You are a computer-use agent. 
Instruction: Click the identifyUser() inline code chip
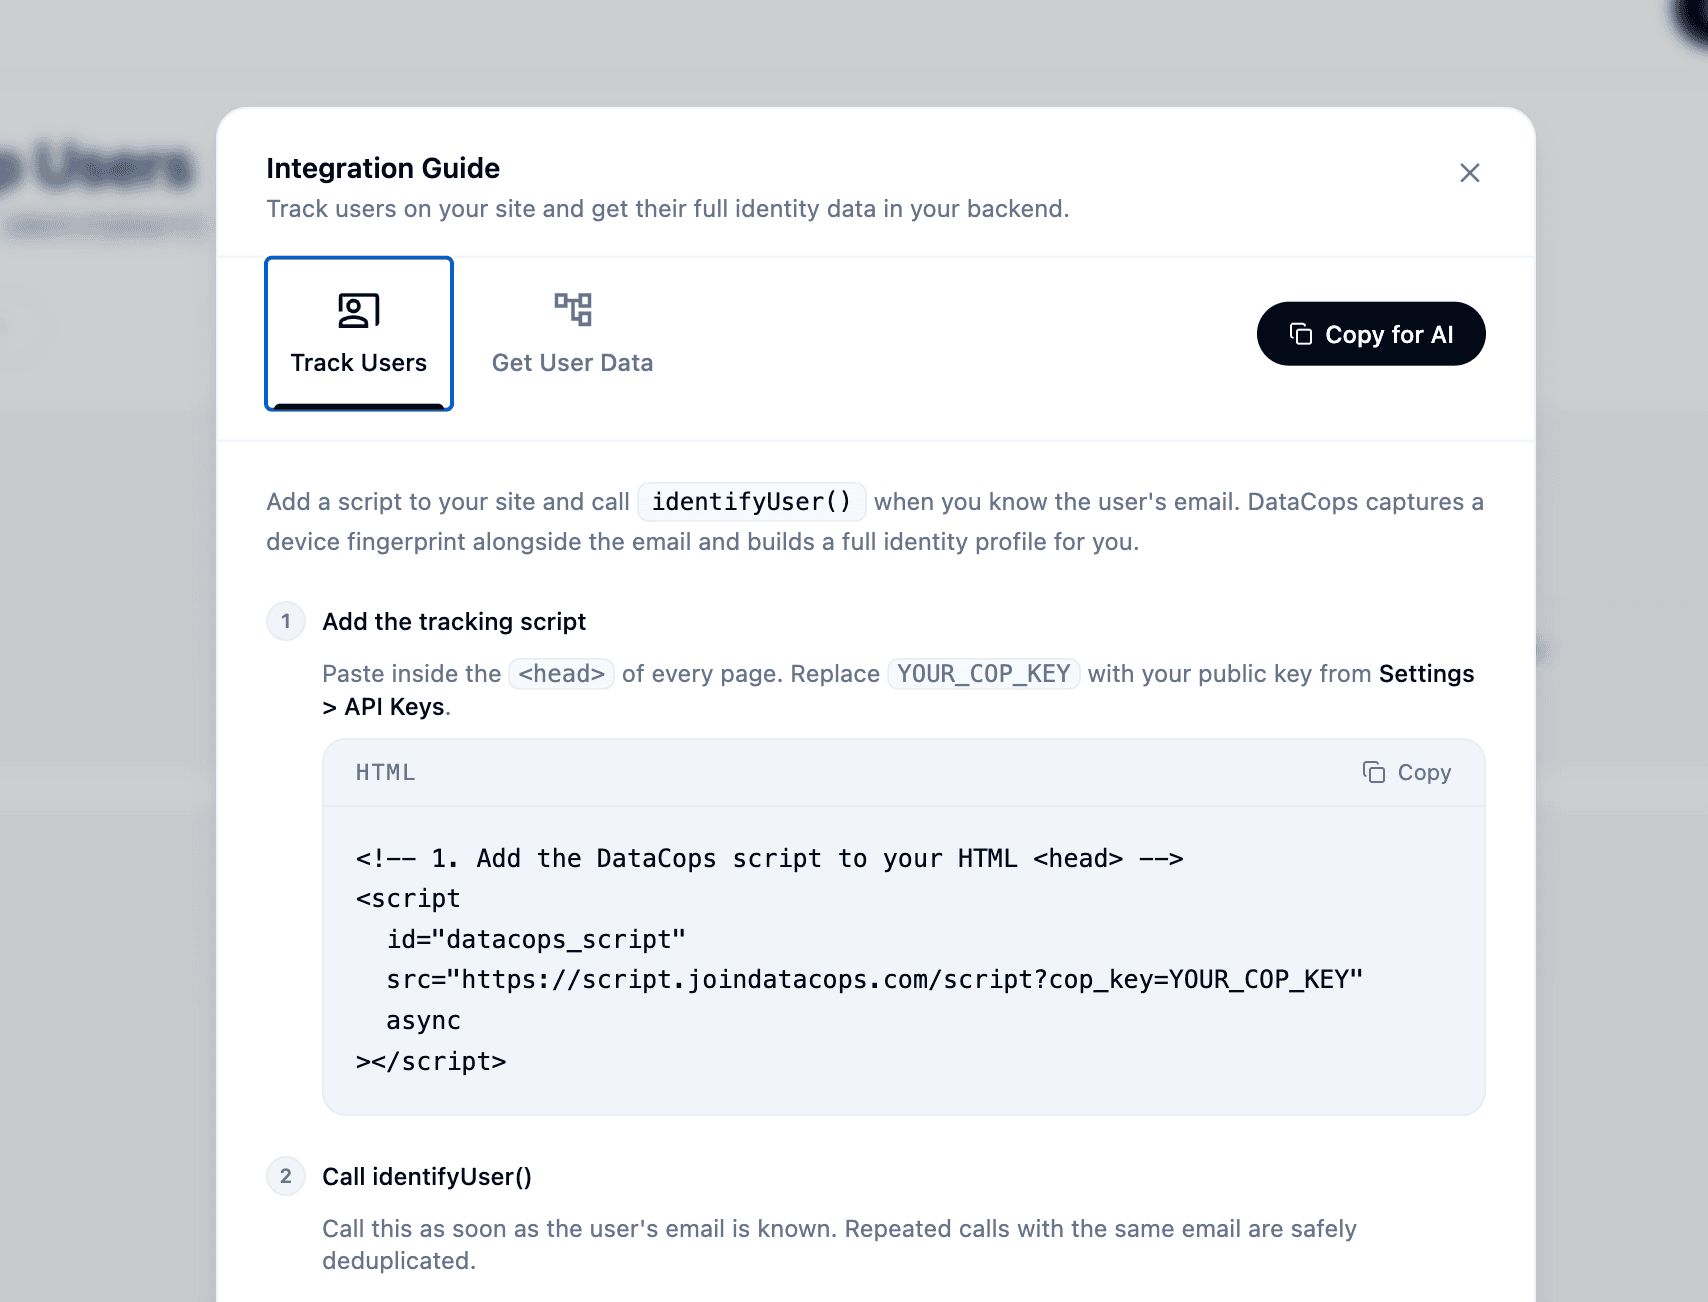click(752, 501)
